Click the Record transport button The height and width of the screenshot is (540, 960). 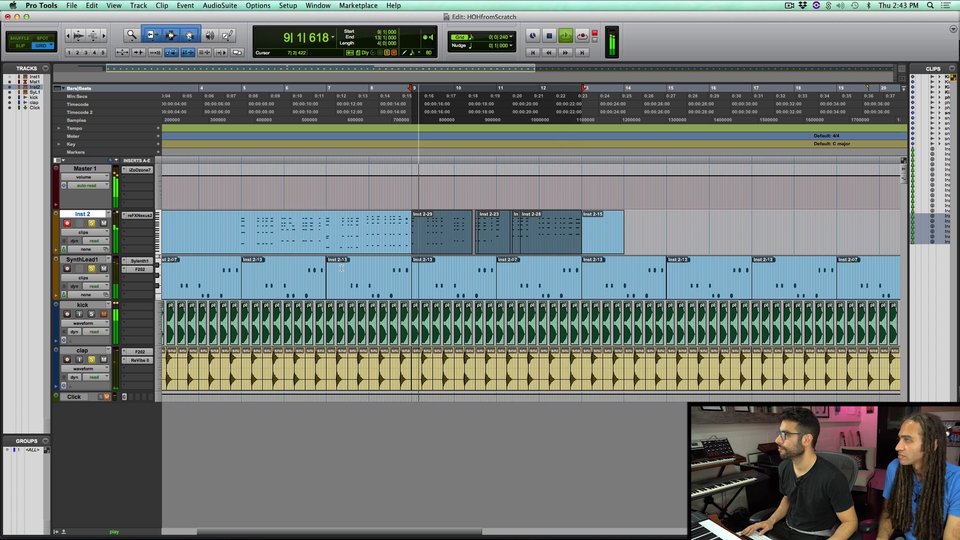pyautogui.click(x=582, y=36)
